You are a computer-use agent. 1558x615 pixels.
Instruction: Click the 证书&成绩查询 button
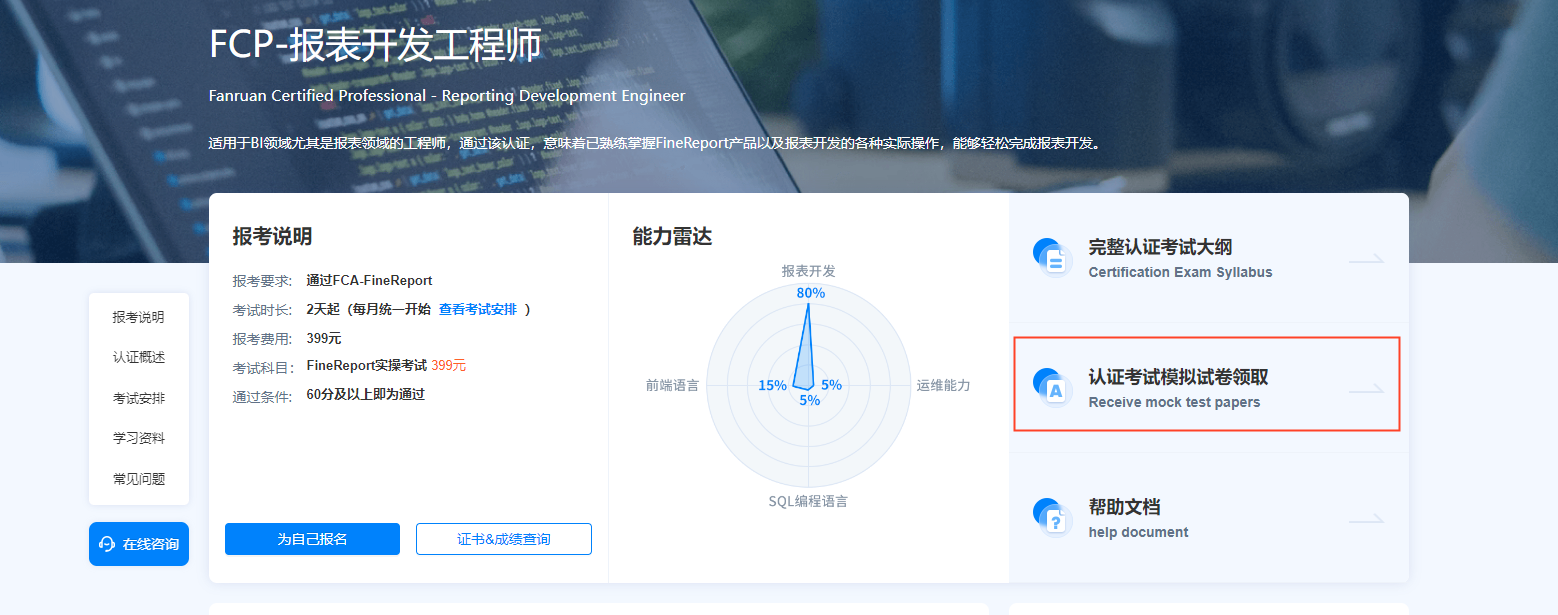[504, 539]
